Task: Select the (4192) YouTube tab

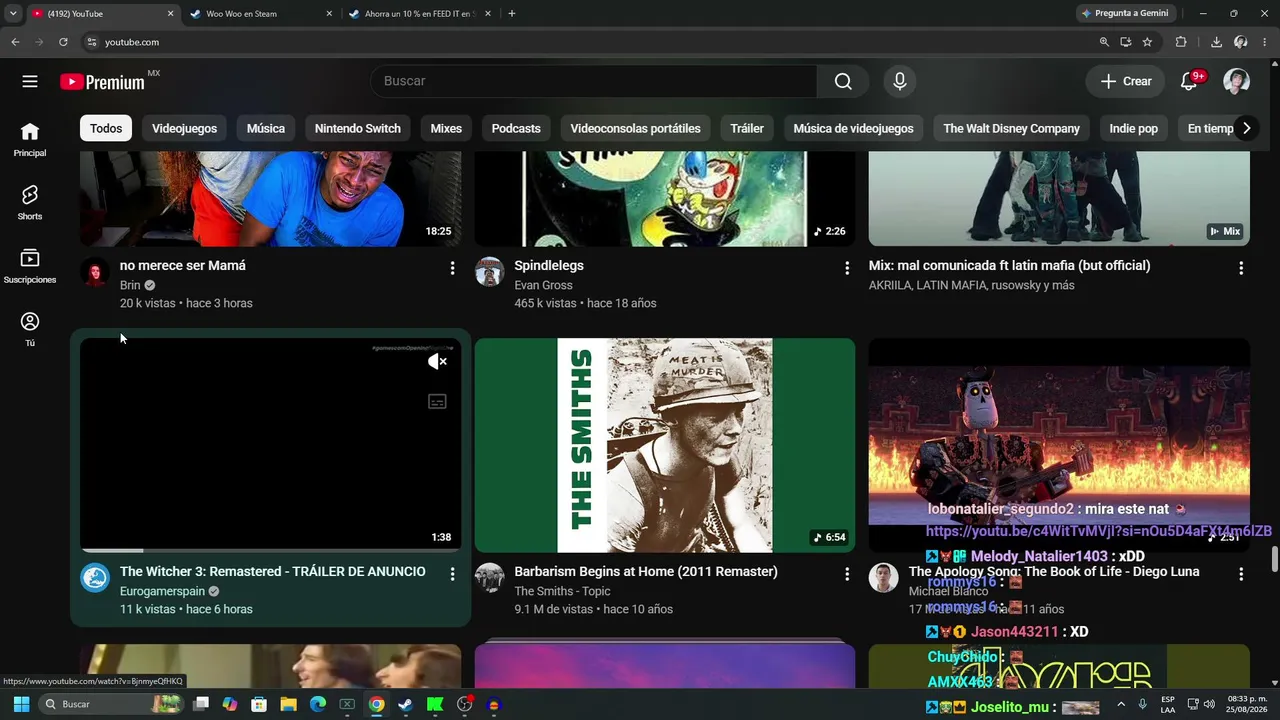Action: tap(101, 14)
